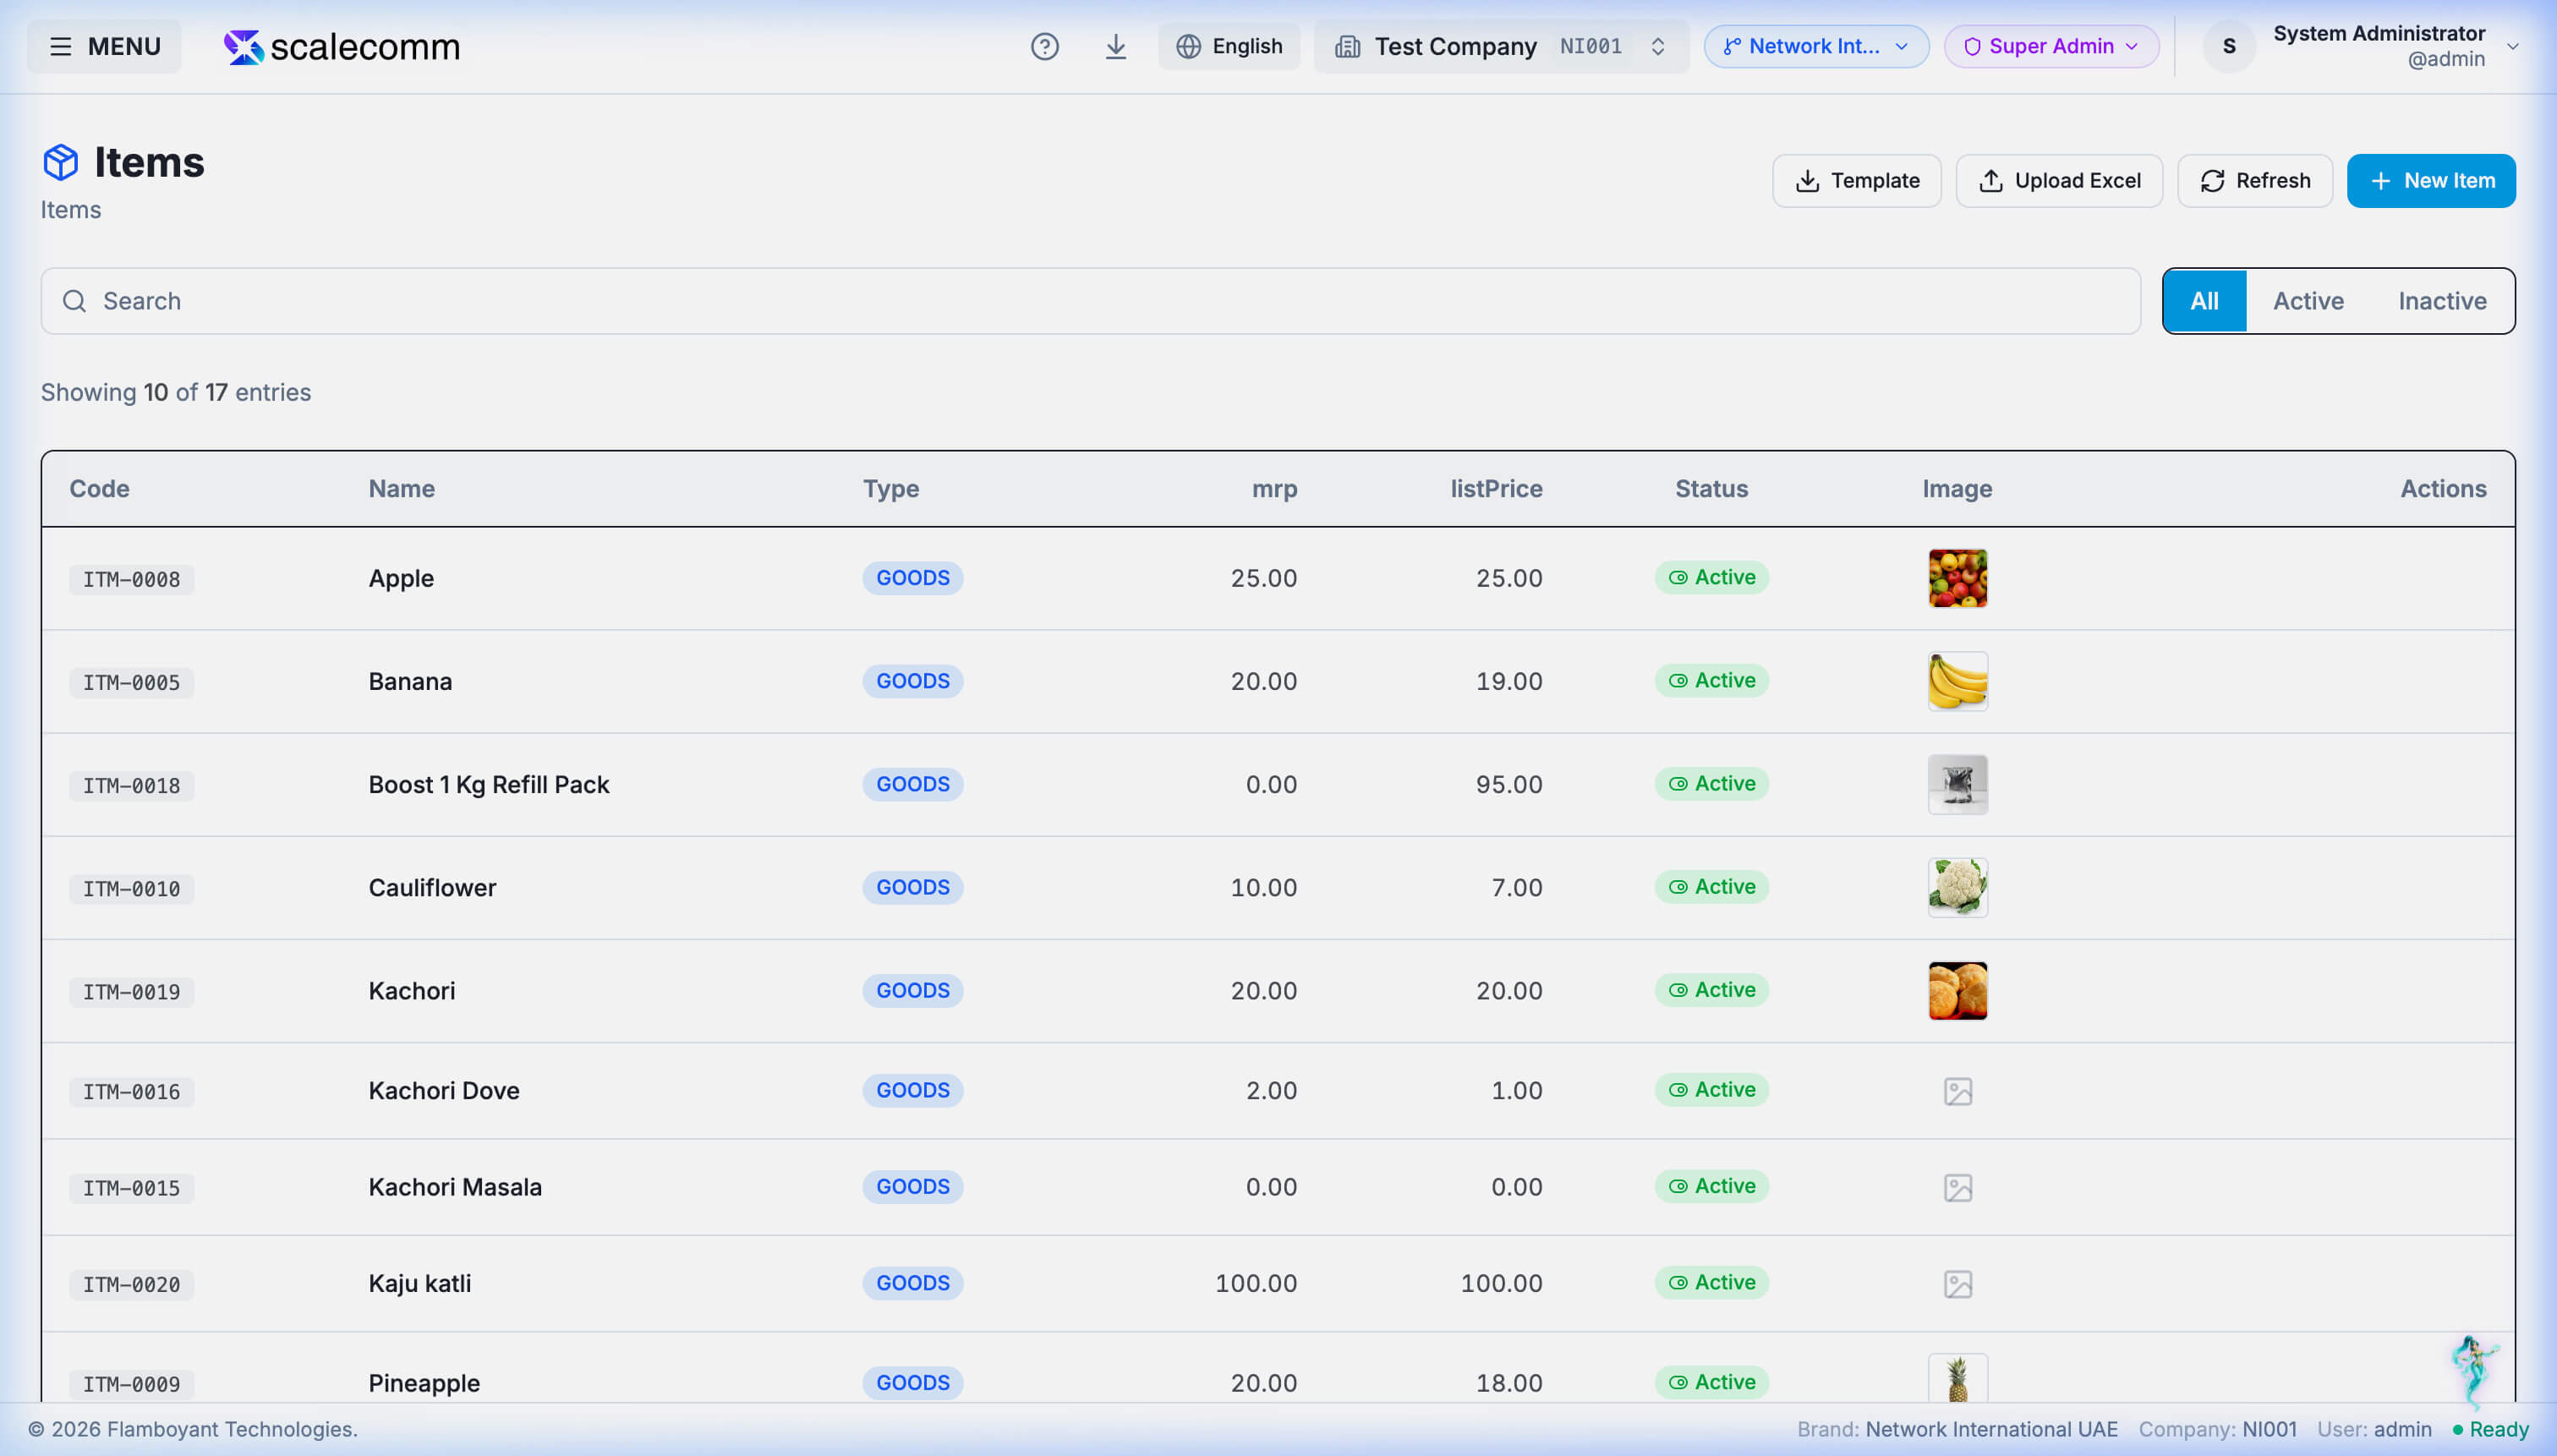
Task: Focus the Search input field
Action: [1090, 301]
